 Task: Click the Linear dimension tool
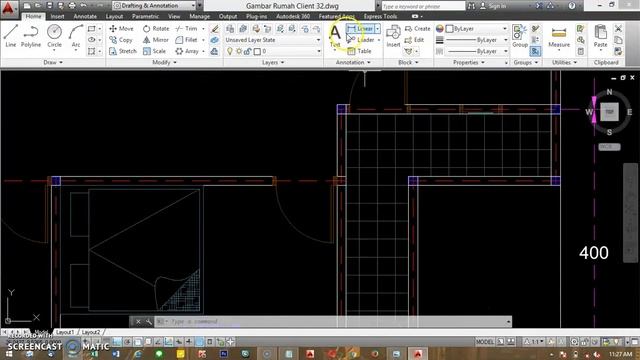360,29
